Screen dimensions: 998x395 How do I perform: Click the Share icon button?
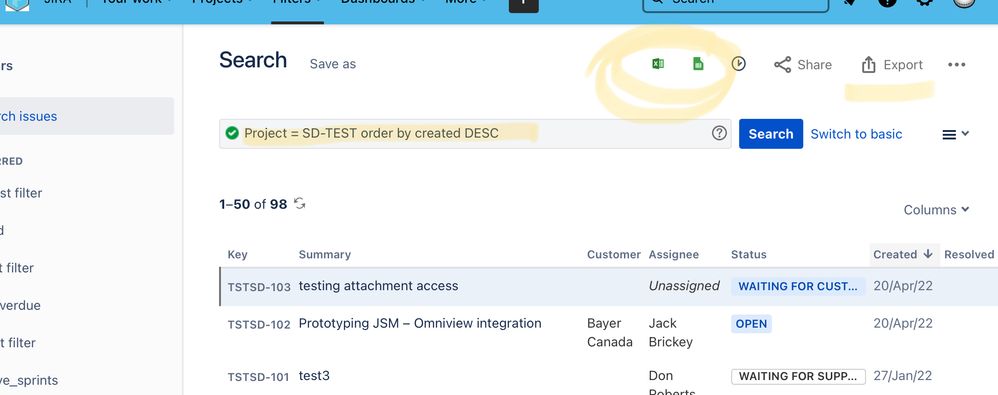803,64
